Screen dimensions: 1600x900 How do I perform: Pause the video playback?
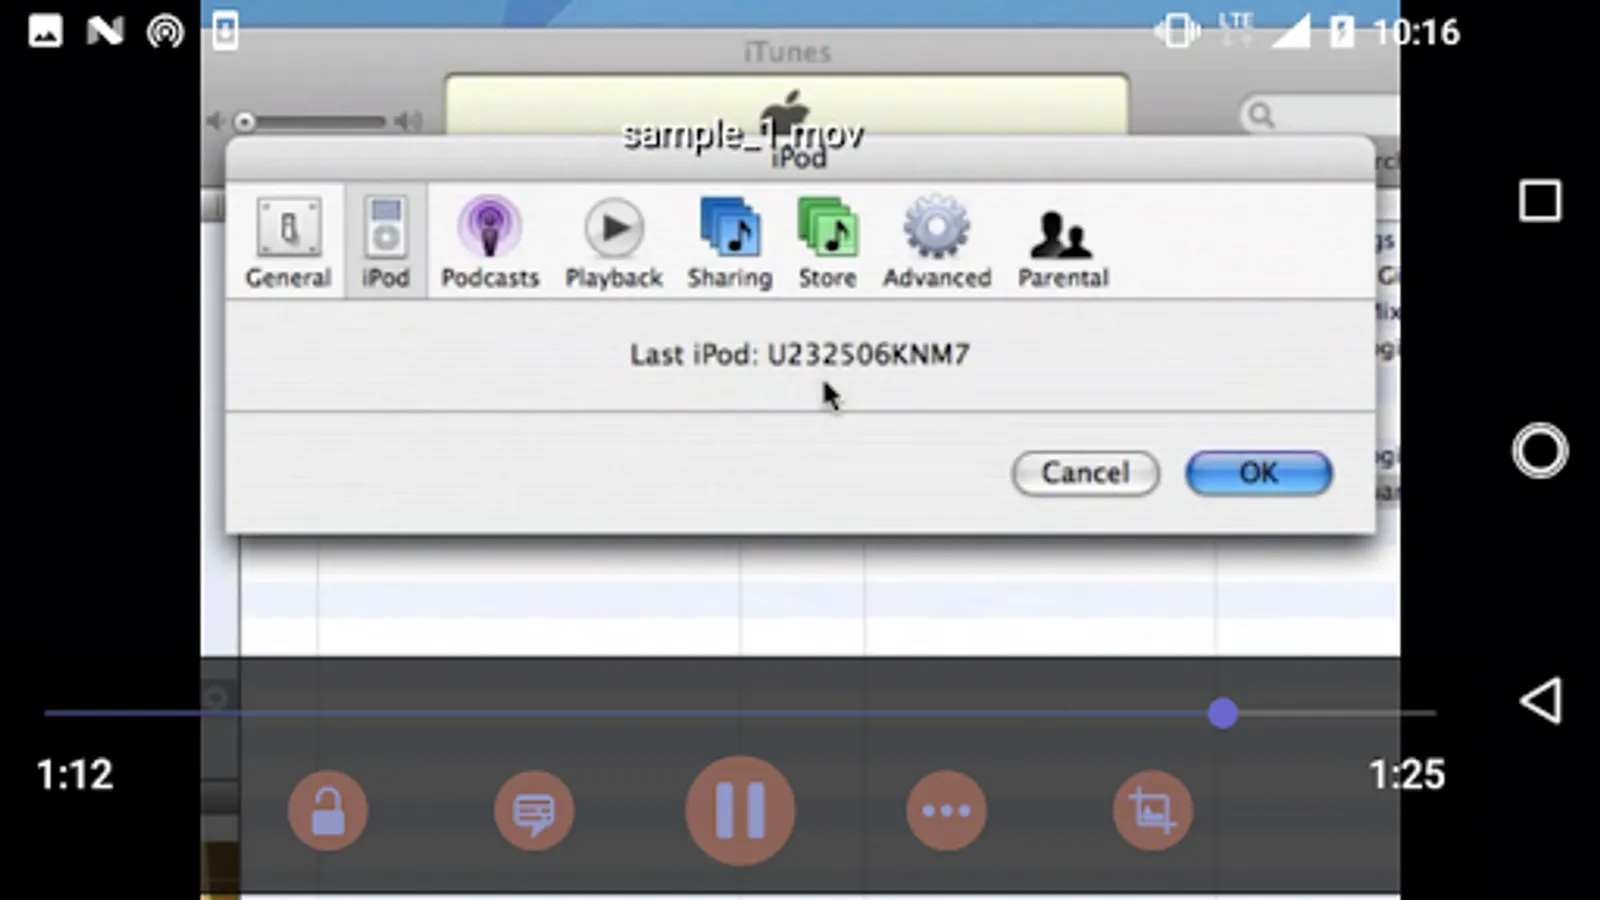740,810
